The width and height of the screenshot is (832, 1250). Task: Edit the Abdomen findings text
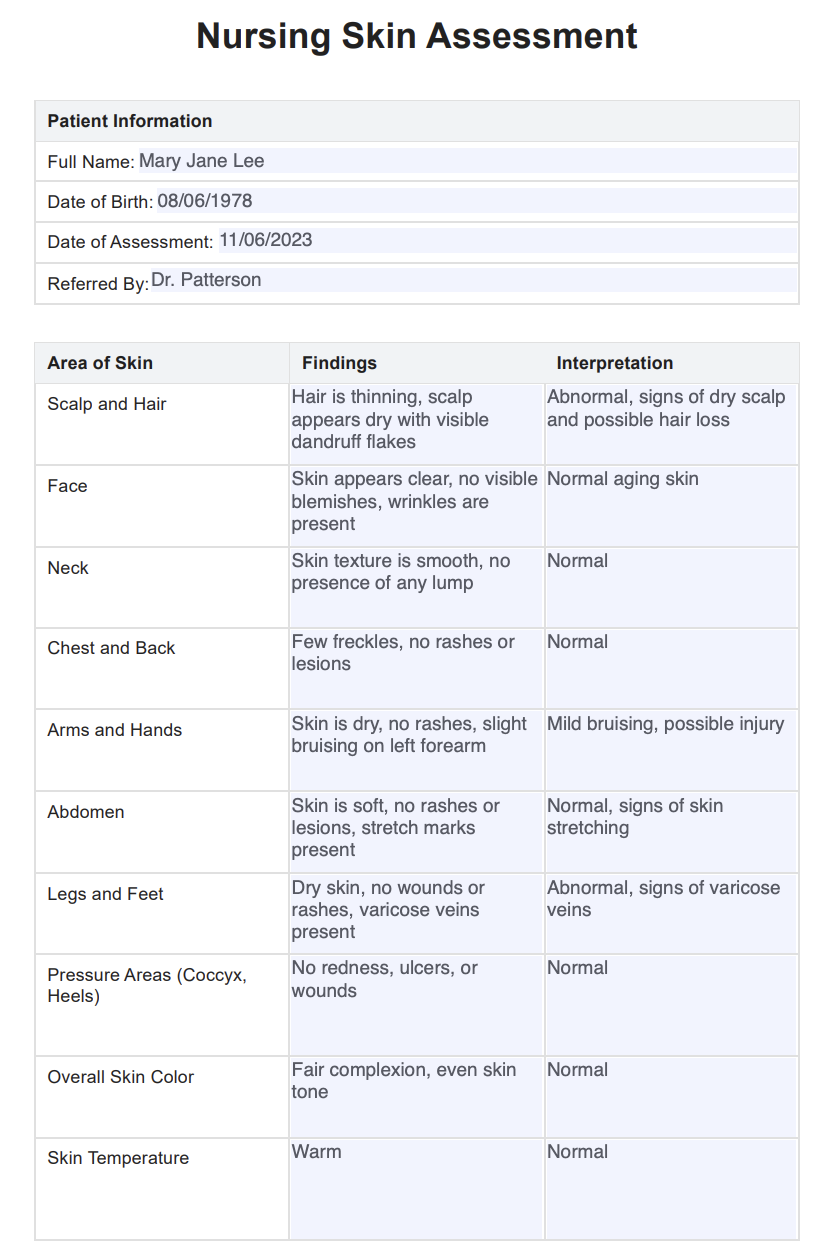coord(416,833)
